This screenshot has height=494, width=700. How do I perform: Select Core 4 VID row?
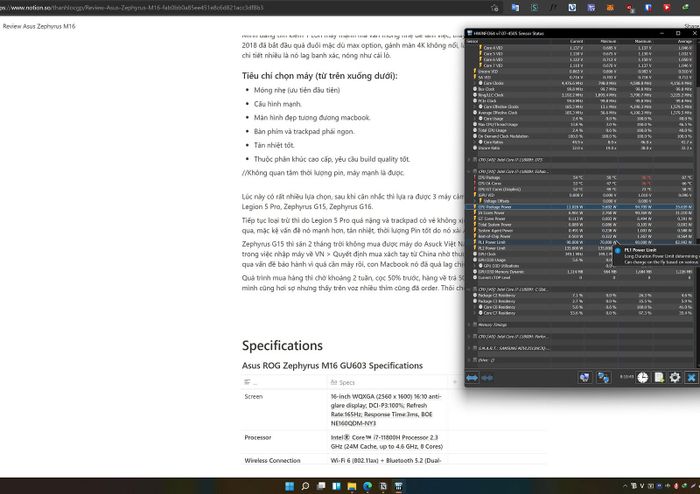click(x=580, y=48)
